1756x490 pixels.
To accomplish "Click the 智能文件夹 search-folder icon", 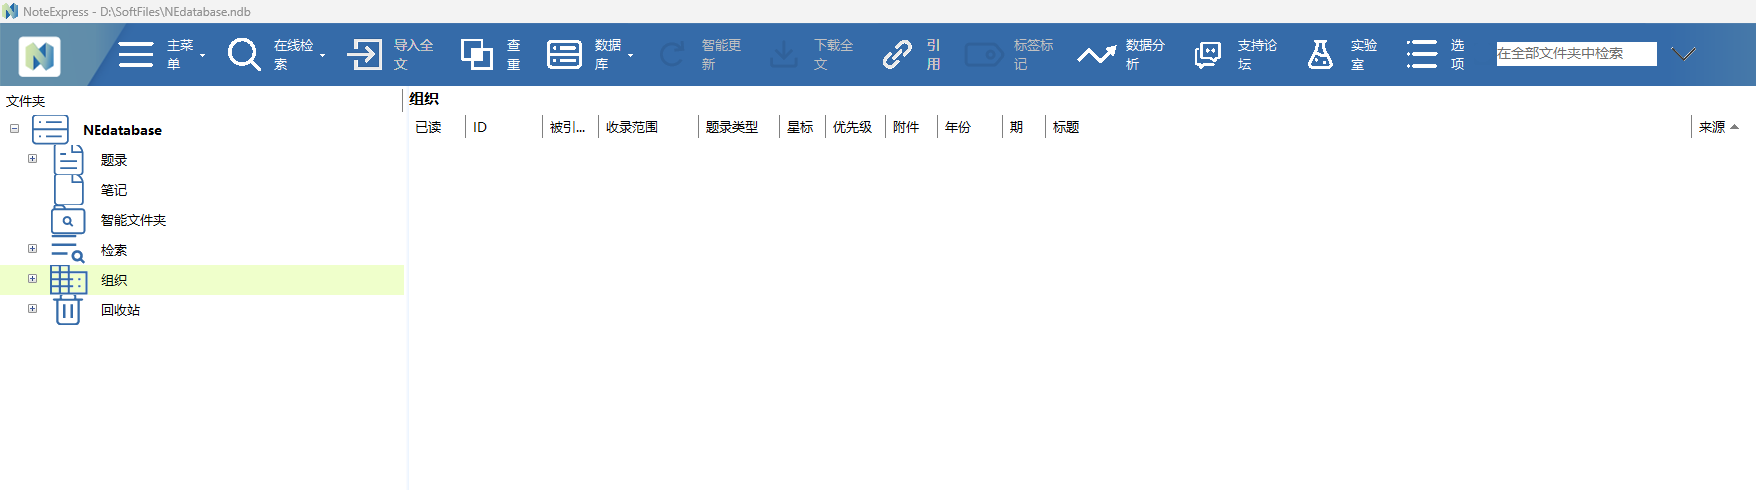I will coord(68,220).
